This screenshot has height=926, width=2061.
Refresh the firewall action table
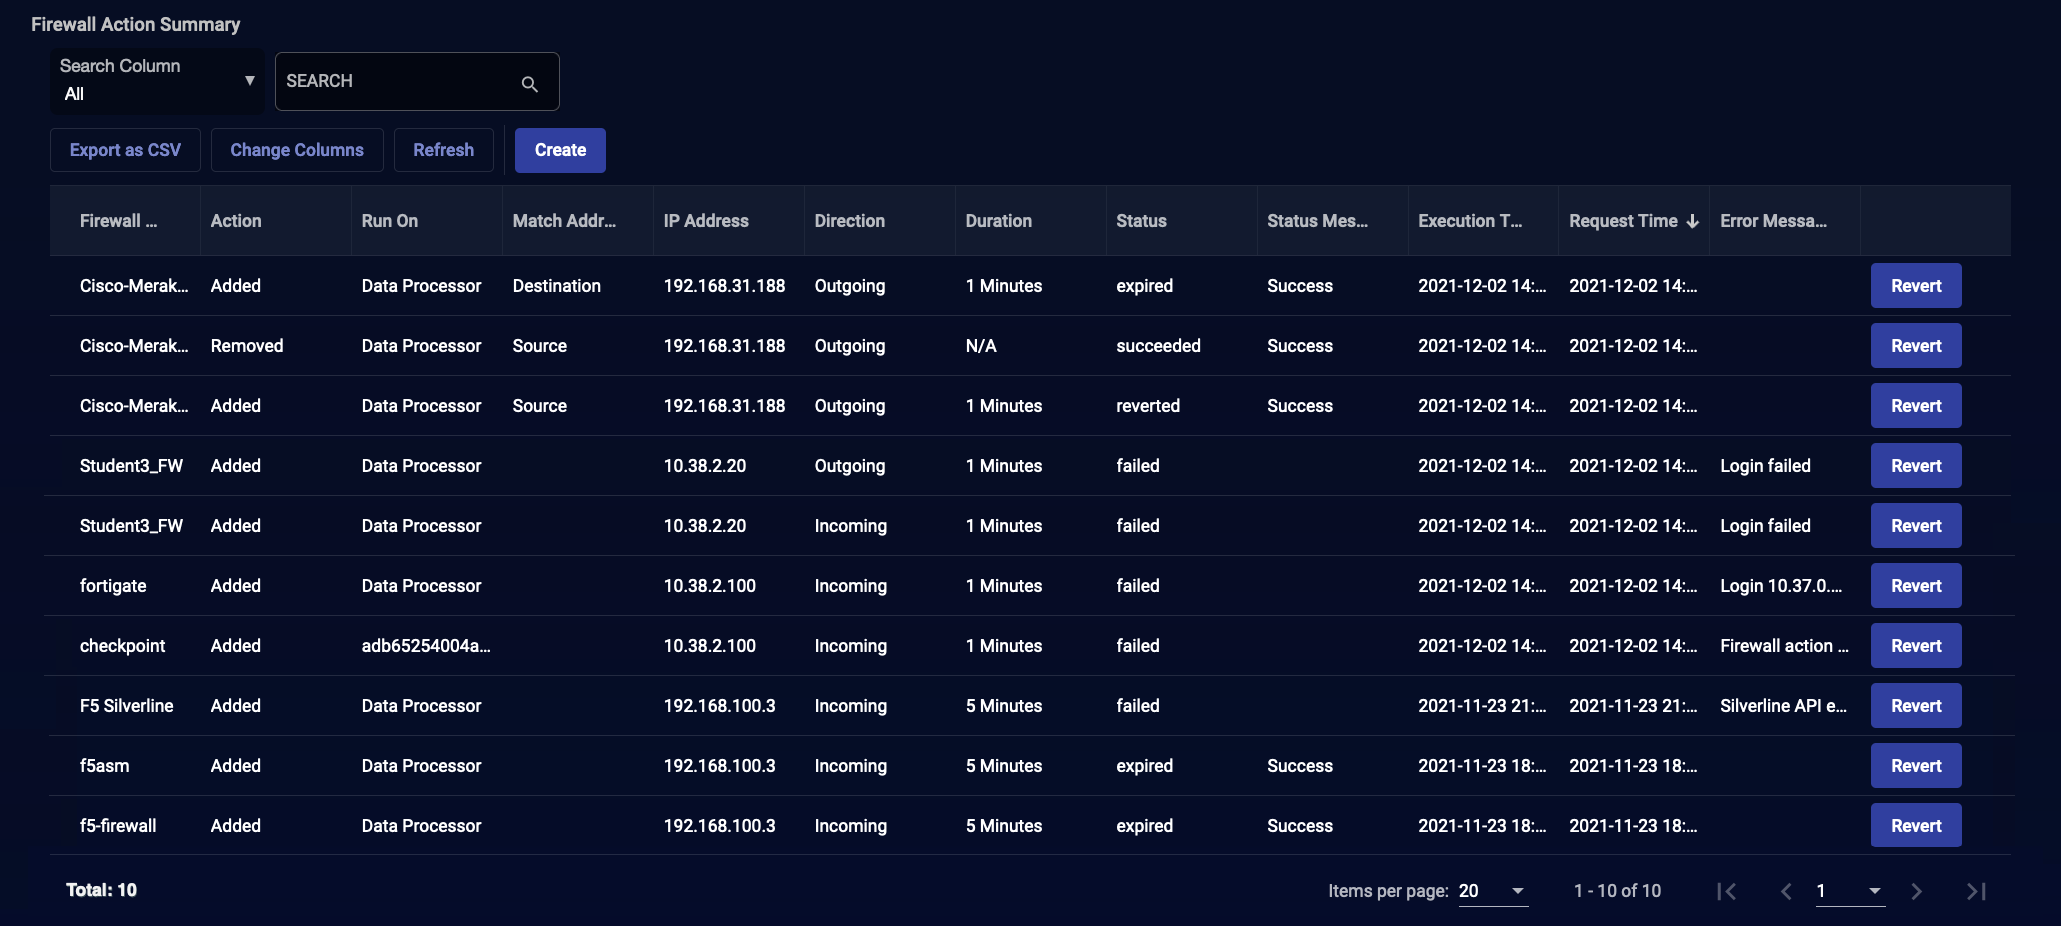pyautogui.click(x=443, y=150)
